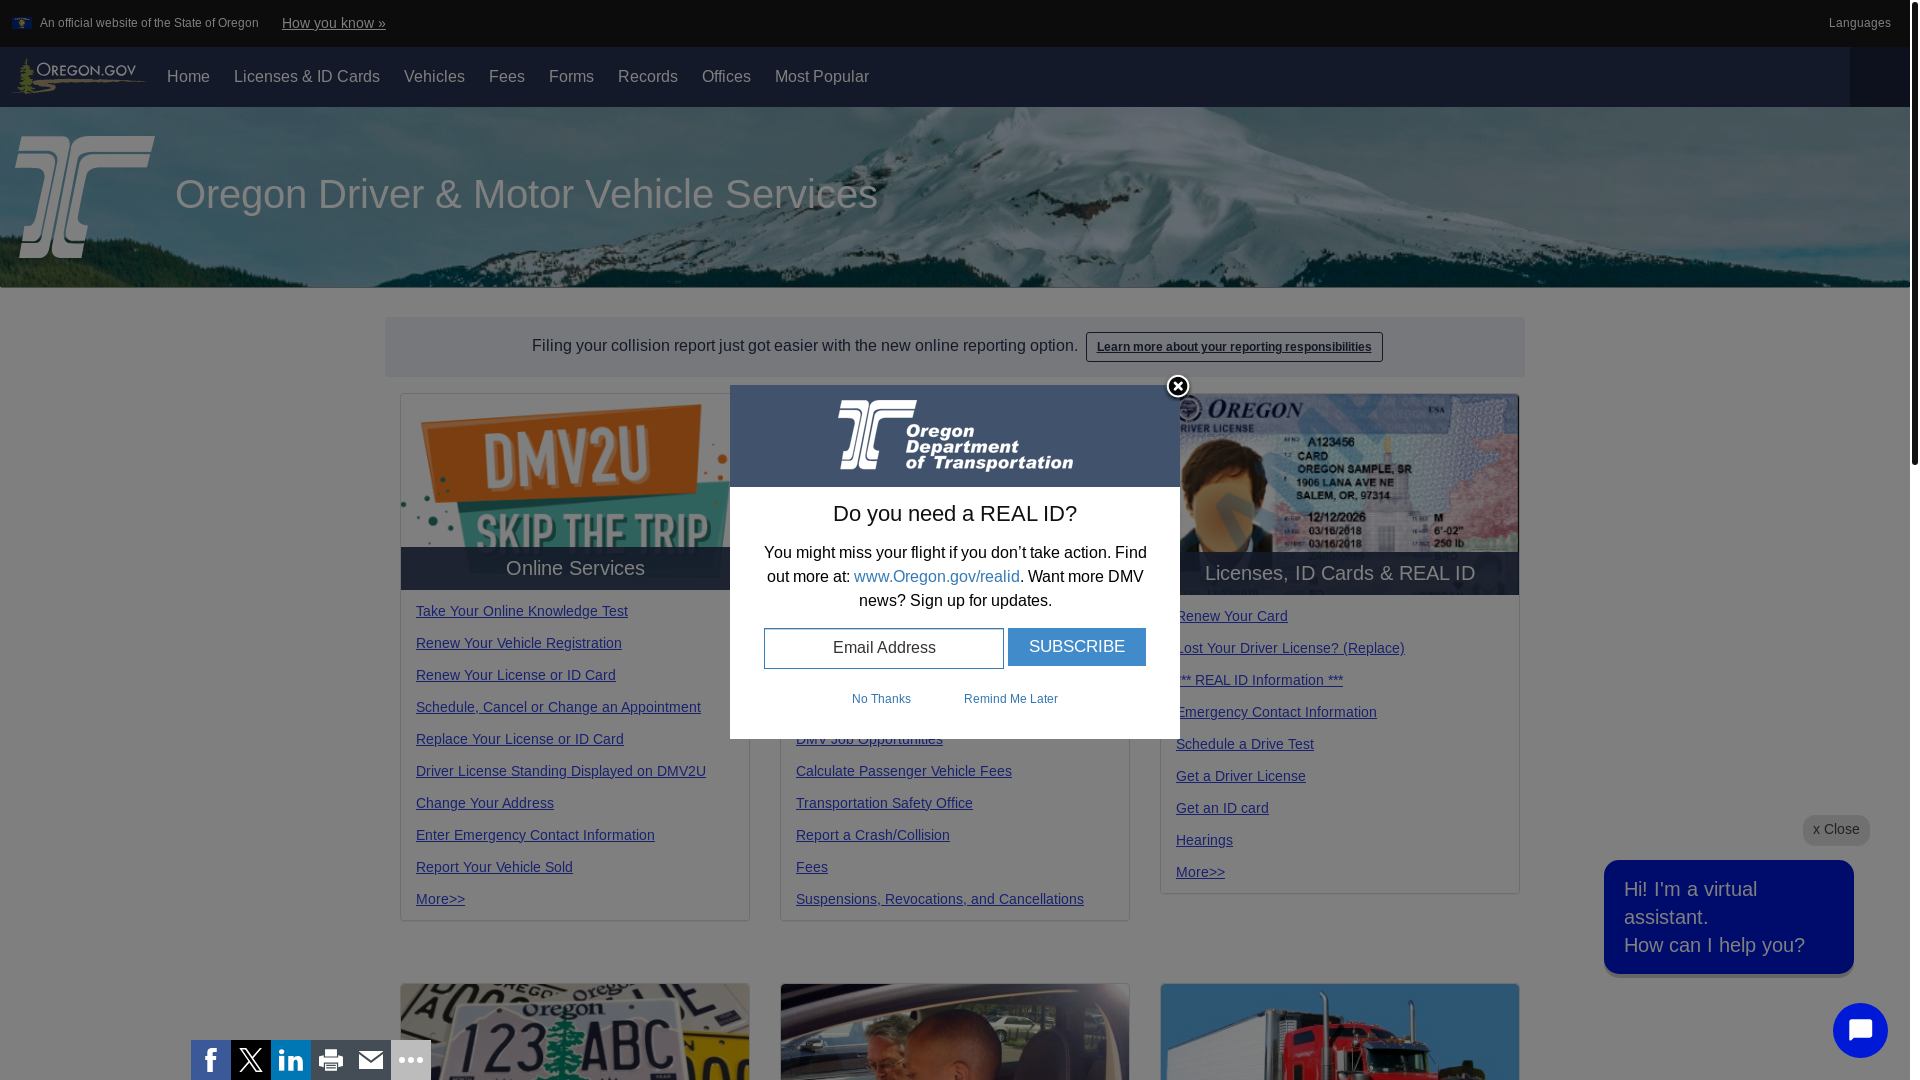
Task: Open 'Suspensions, Revocations, and Cancellations' link
Action: (x=940, y=899)
